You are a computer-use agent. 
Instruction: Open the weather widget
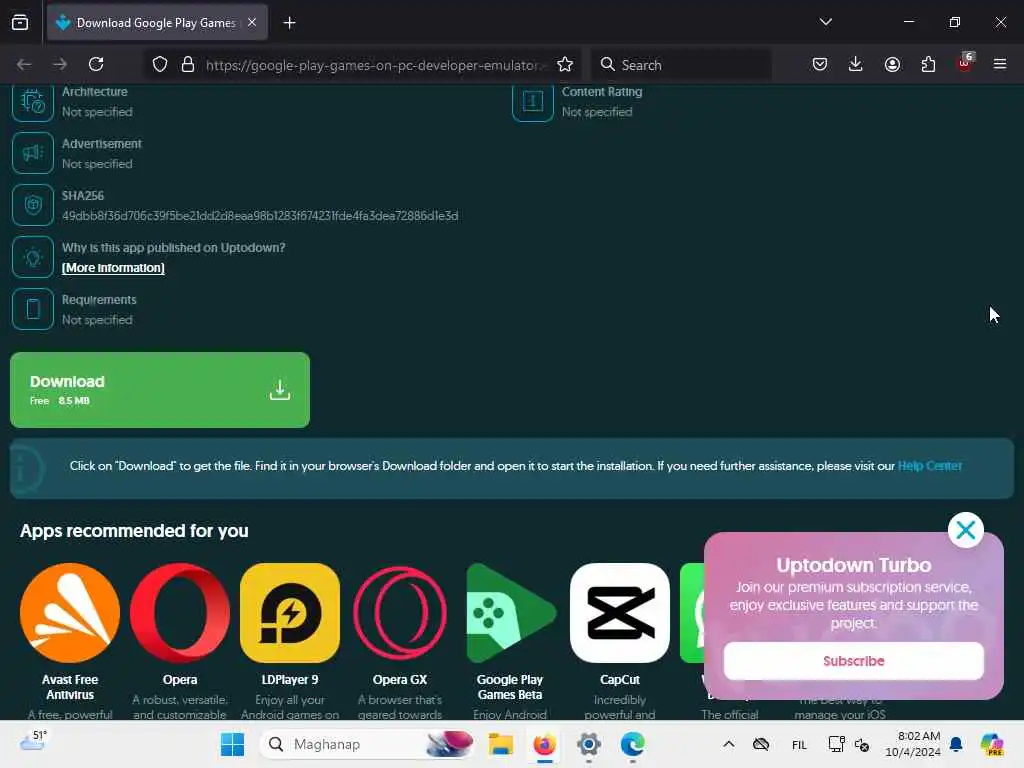(33, 741)
